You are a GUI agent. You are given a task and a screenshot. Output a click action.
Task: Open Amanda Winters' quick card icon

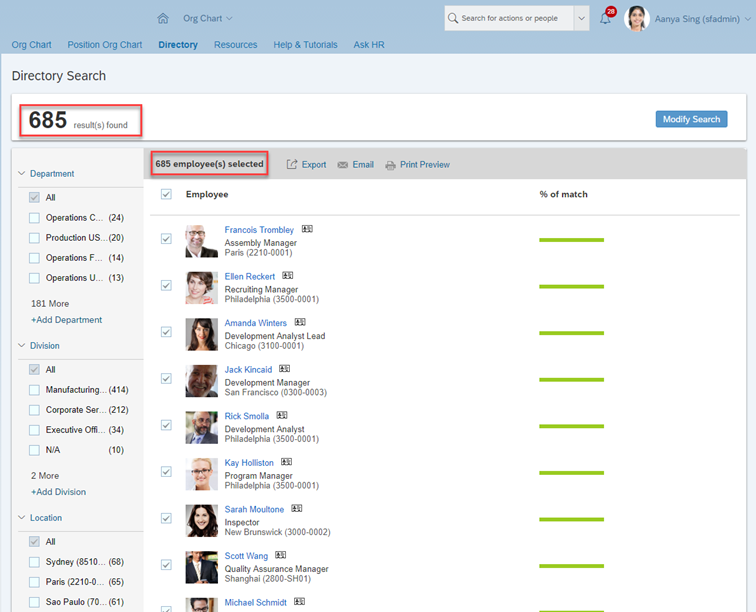(x=300, y=322)
